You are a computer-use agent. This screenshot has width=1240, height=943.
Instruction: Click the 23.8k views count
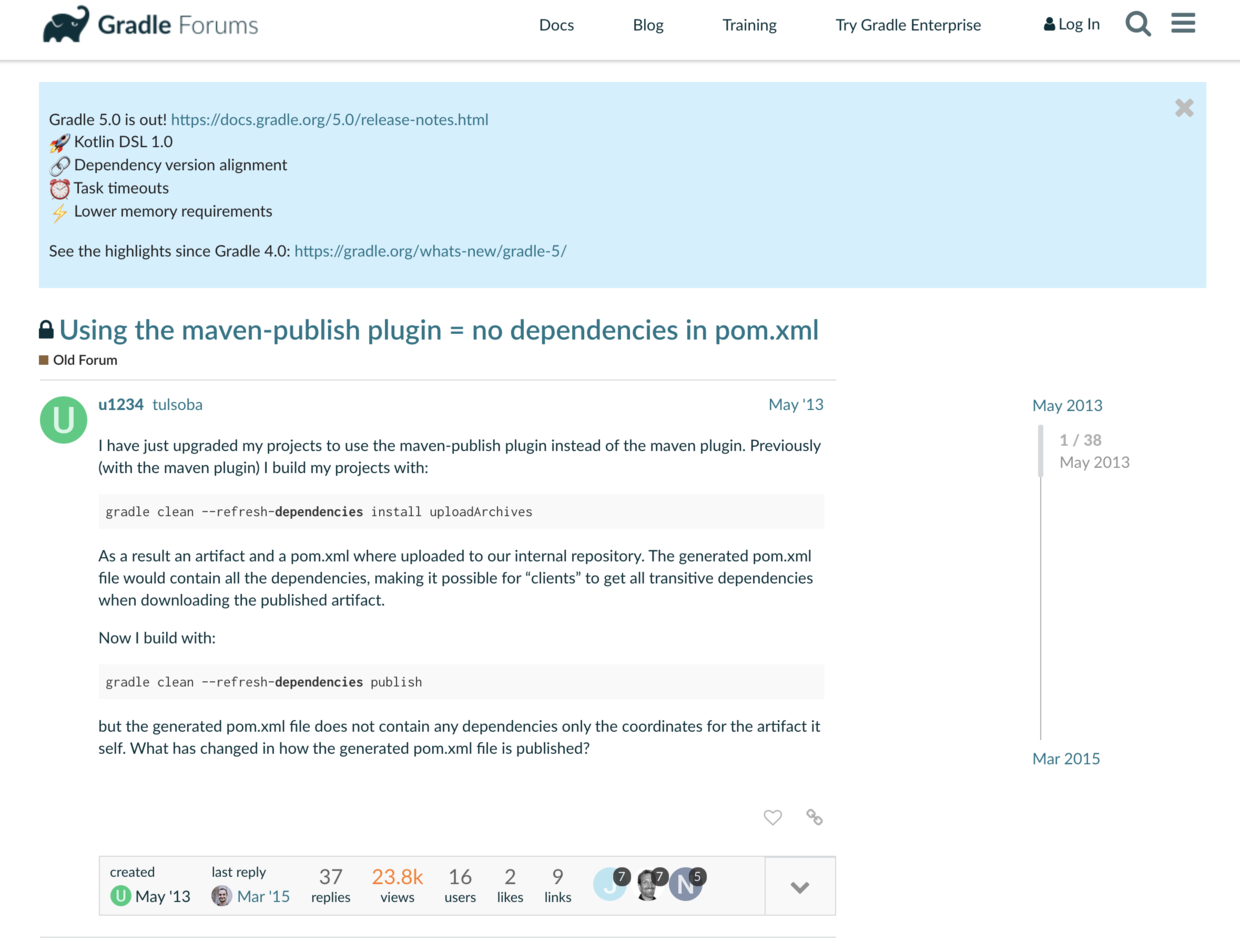(397, 886)
